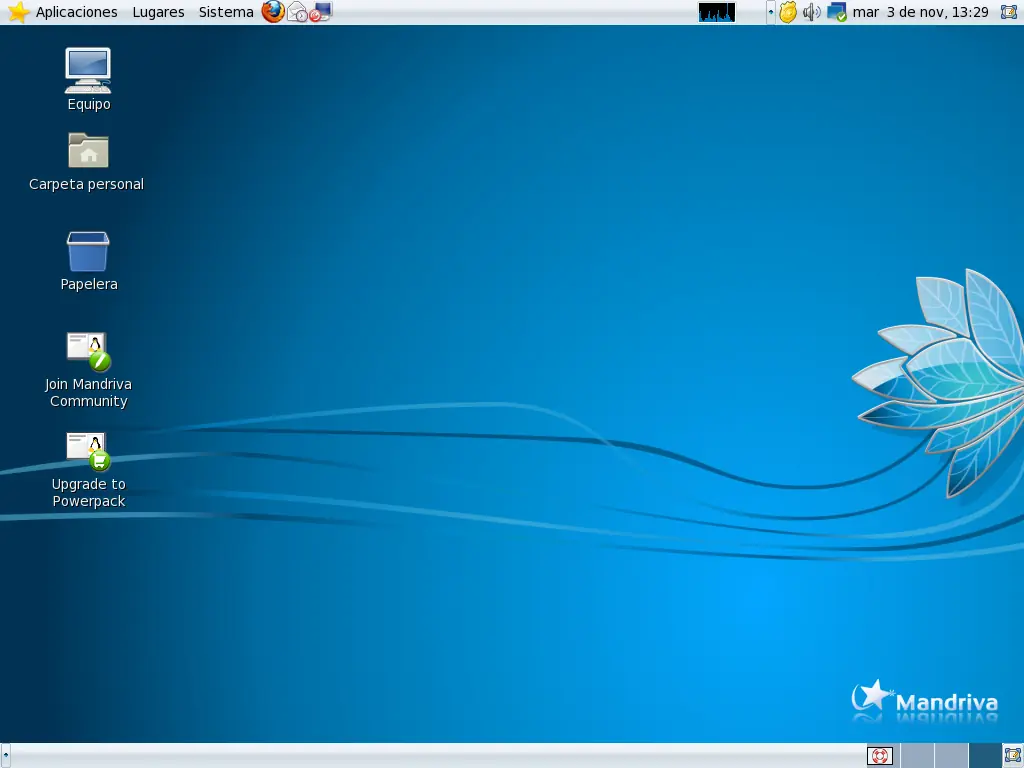Screen dimensions: 1024x768
Task: Open the Sistema menu
Action: click(x=226, y=12)
